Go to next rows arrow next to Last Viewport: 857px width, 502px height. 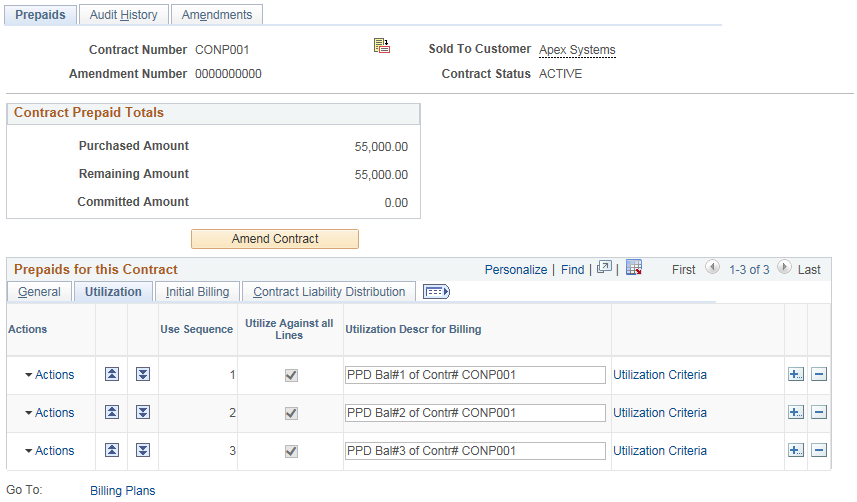784,267
